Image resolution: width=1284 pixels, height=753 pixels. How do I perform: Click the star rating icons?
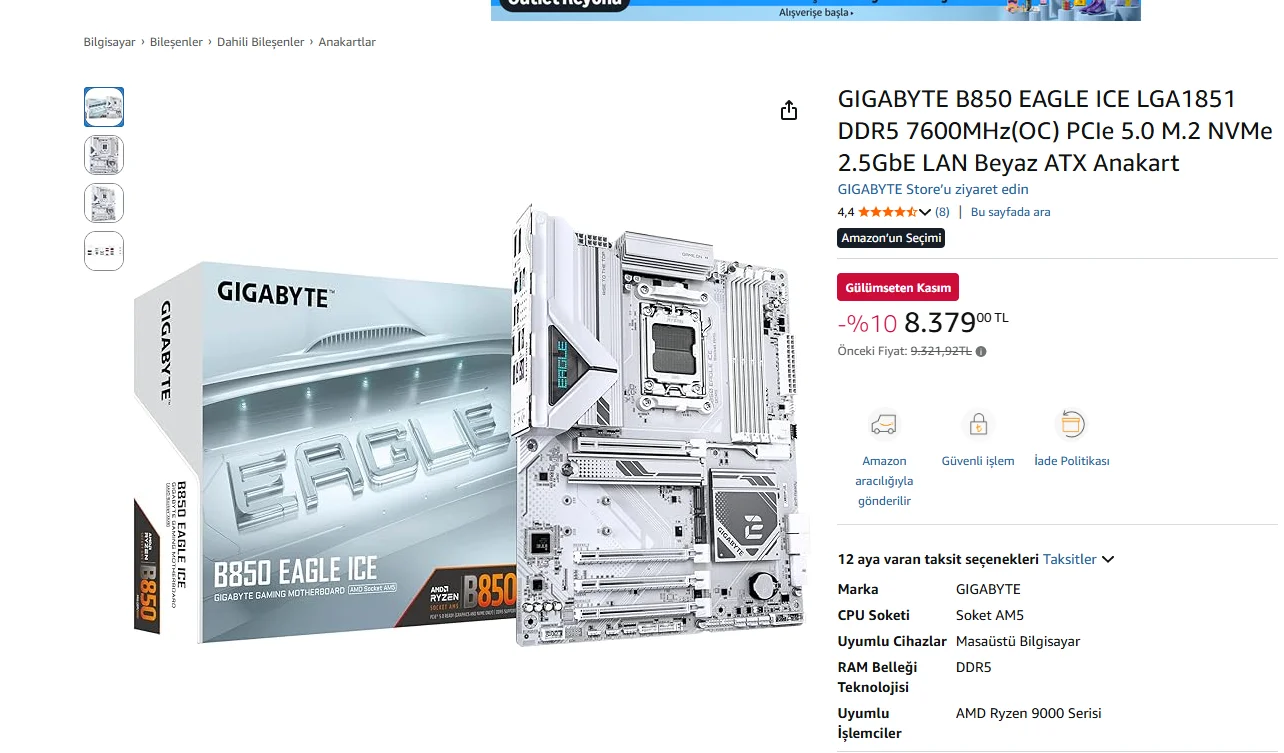887,212
